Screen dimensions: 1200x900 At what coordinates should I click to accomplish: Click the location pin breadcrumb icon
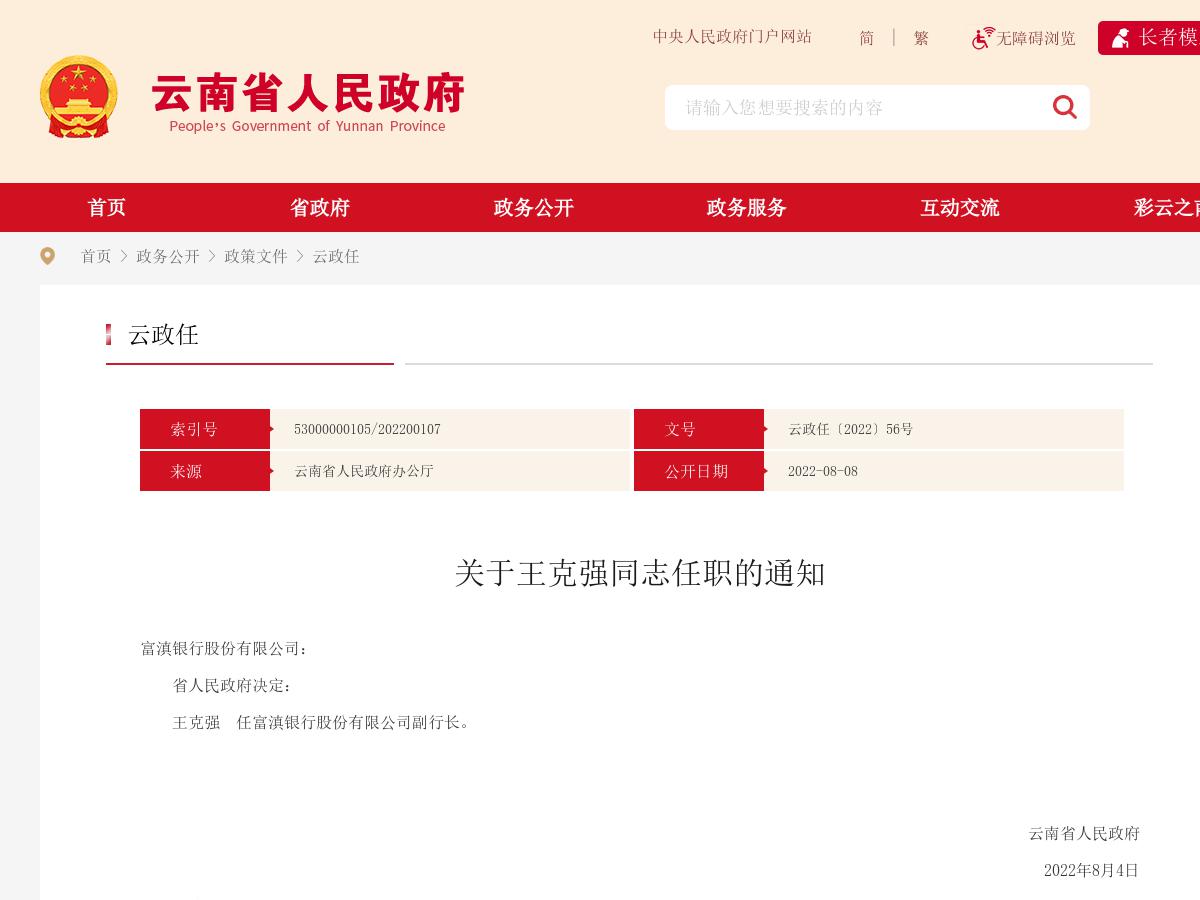tap(47, 256)
